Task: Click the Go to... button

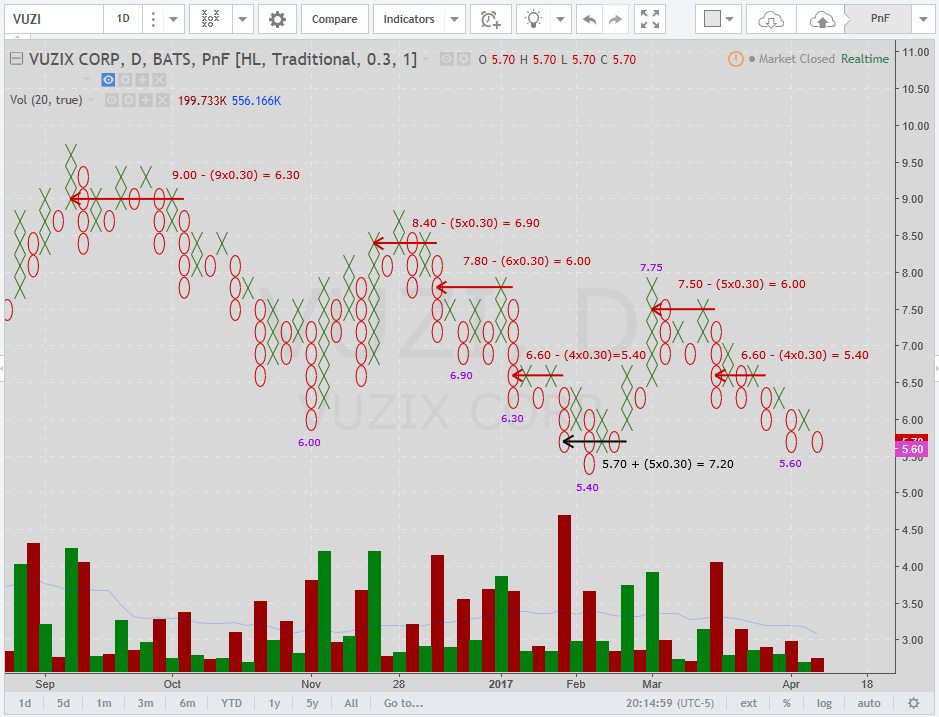Action: click(404, 703)
